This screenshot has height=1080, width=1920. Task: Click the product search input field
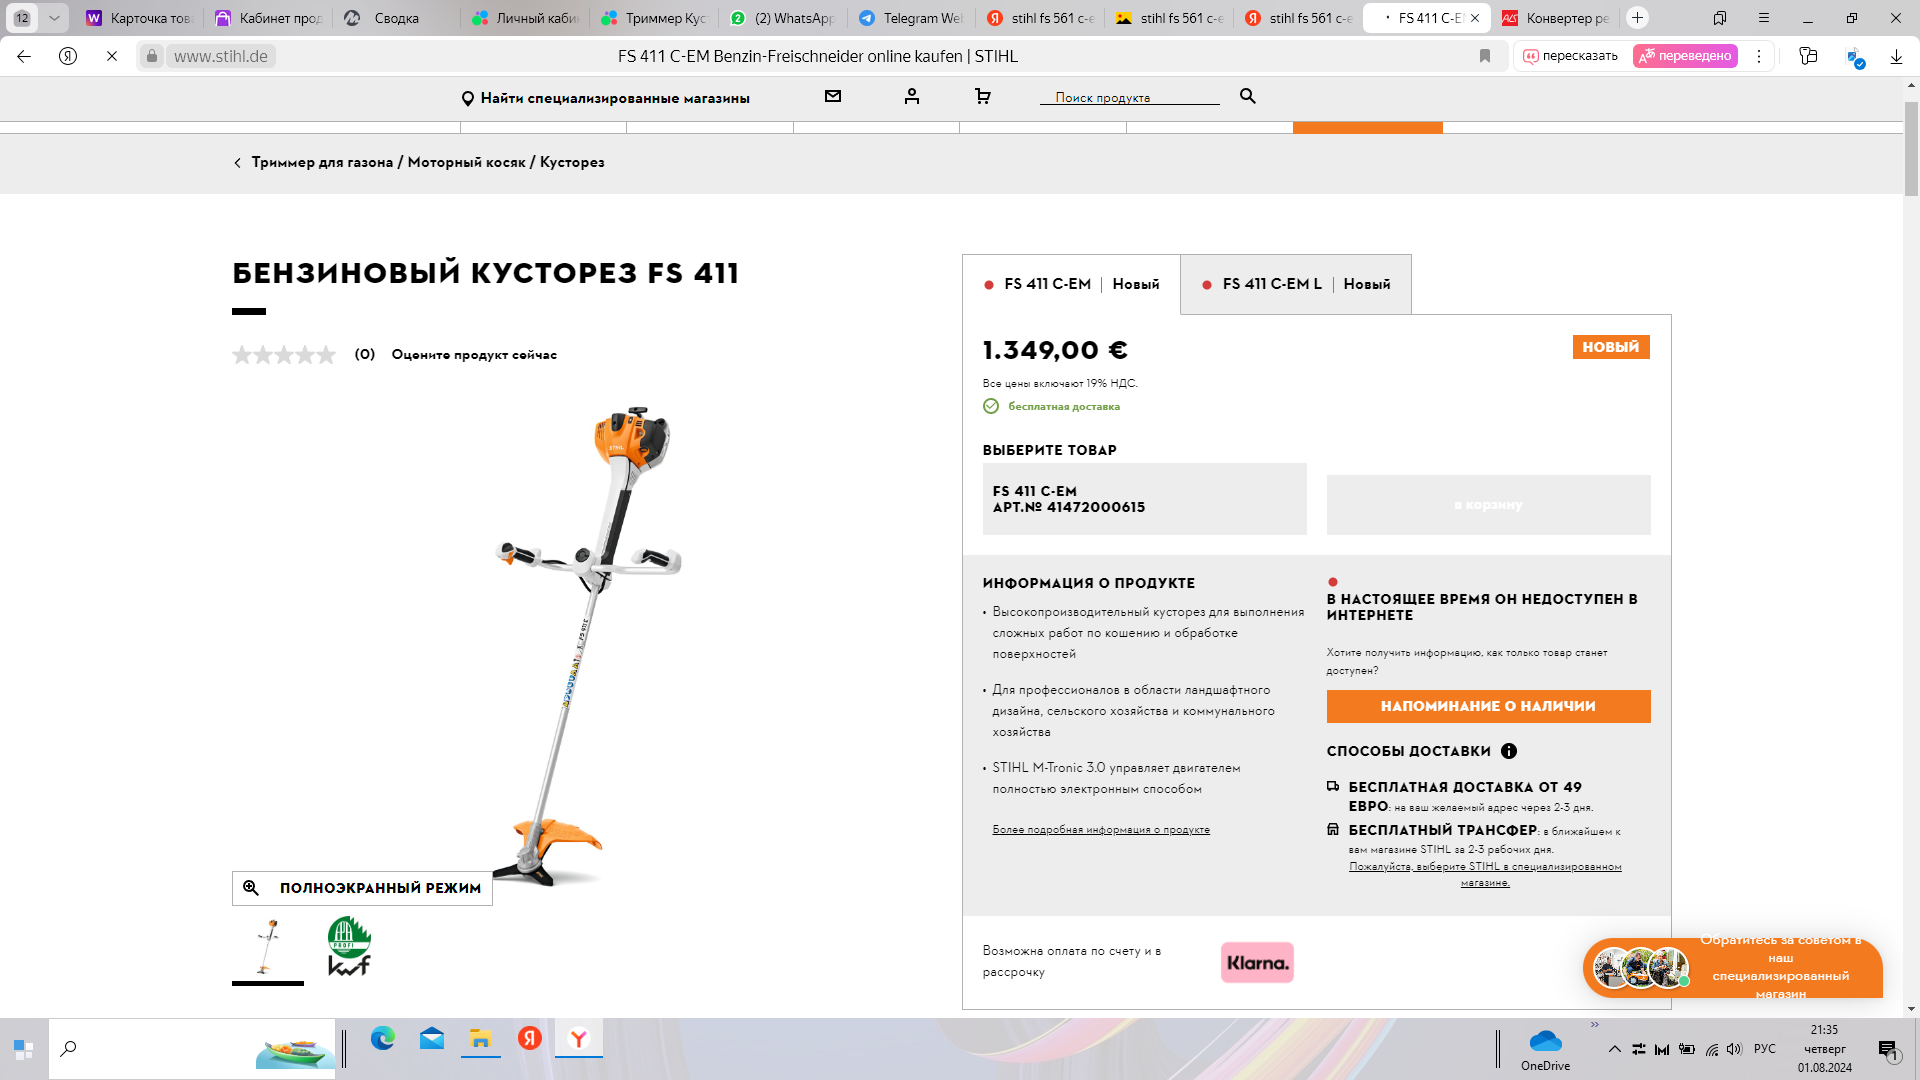click(1129, 97)
